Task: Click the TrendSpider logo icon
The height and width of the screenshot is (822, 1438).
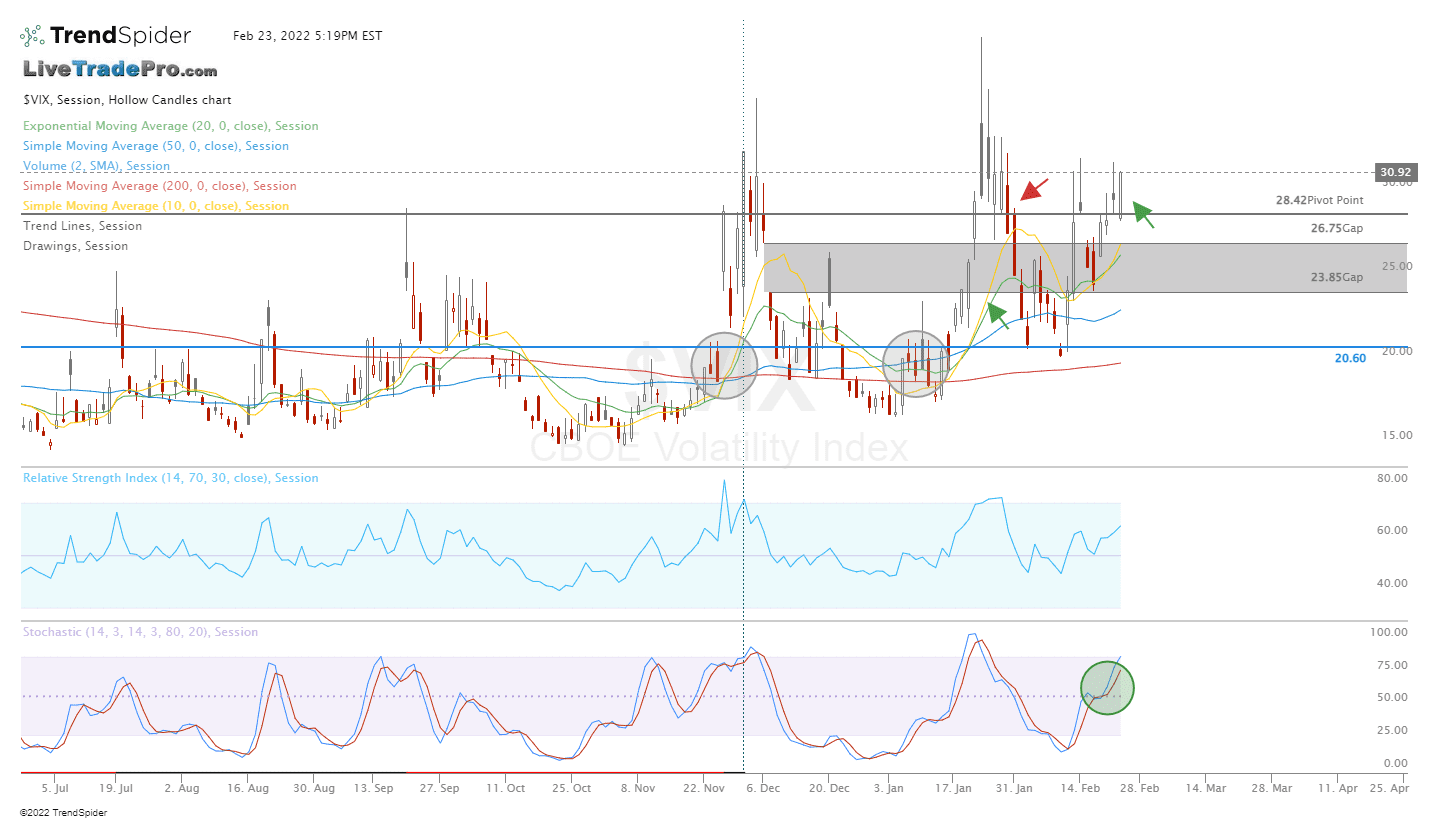Action: [x=32, y=33]
